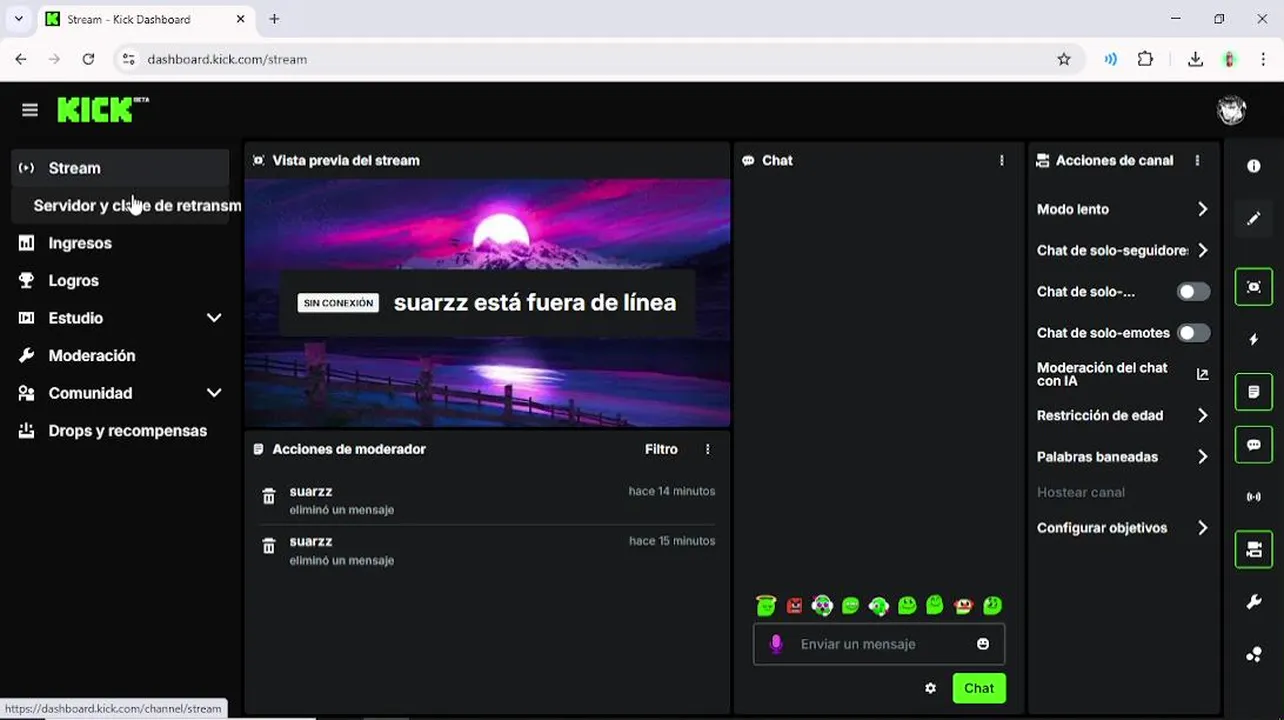Go back with the browser back arrow
1284x720 pixels.
[x=21, y=59]
